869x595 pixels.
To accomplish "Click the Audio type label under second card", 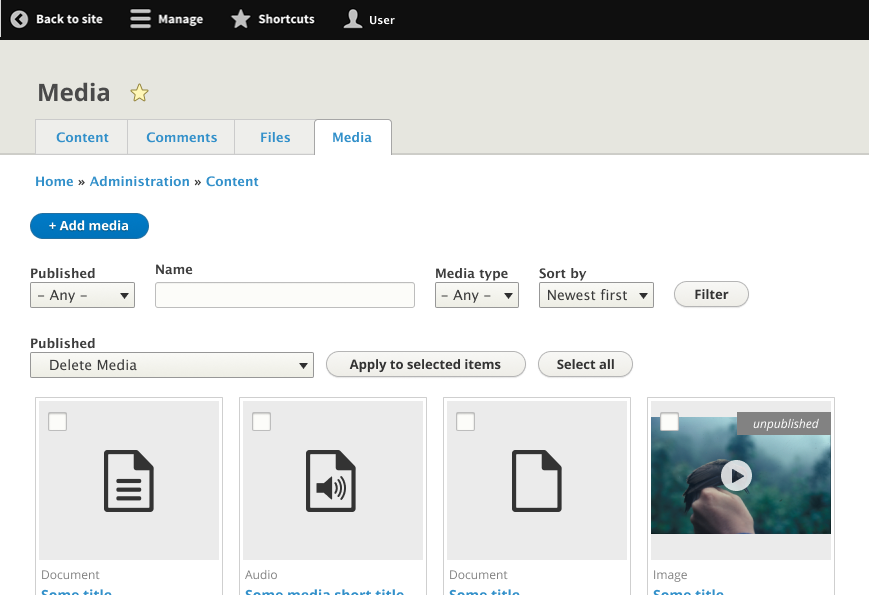I will click(x=261, y=575).
